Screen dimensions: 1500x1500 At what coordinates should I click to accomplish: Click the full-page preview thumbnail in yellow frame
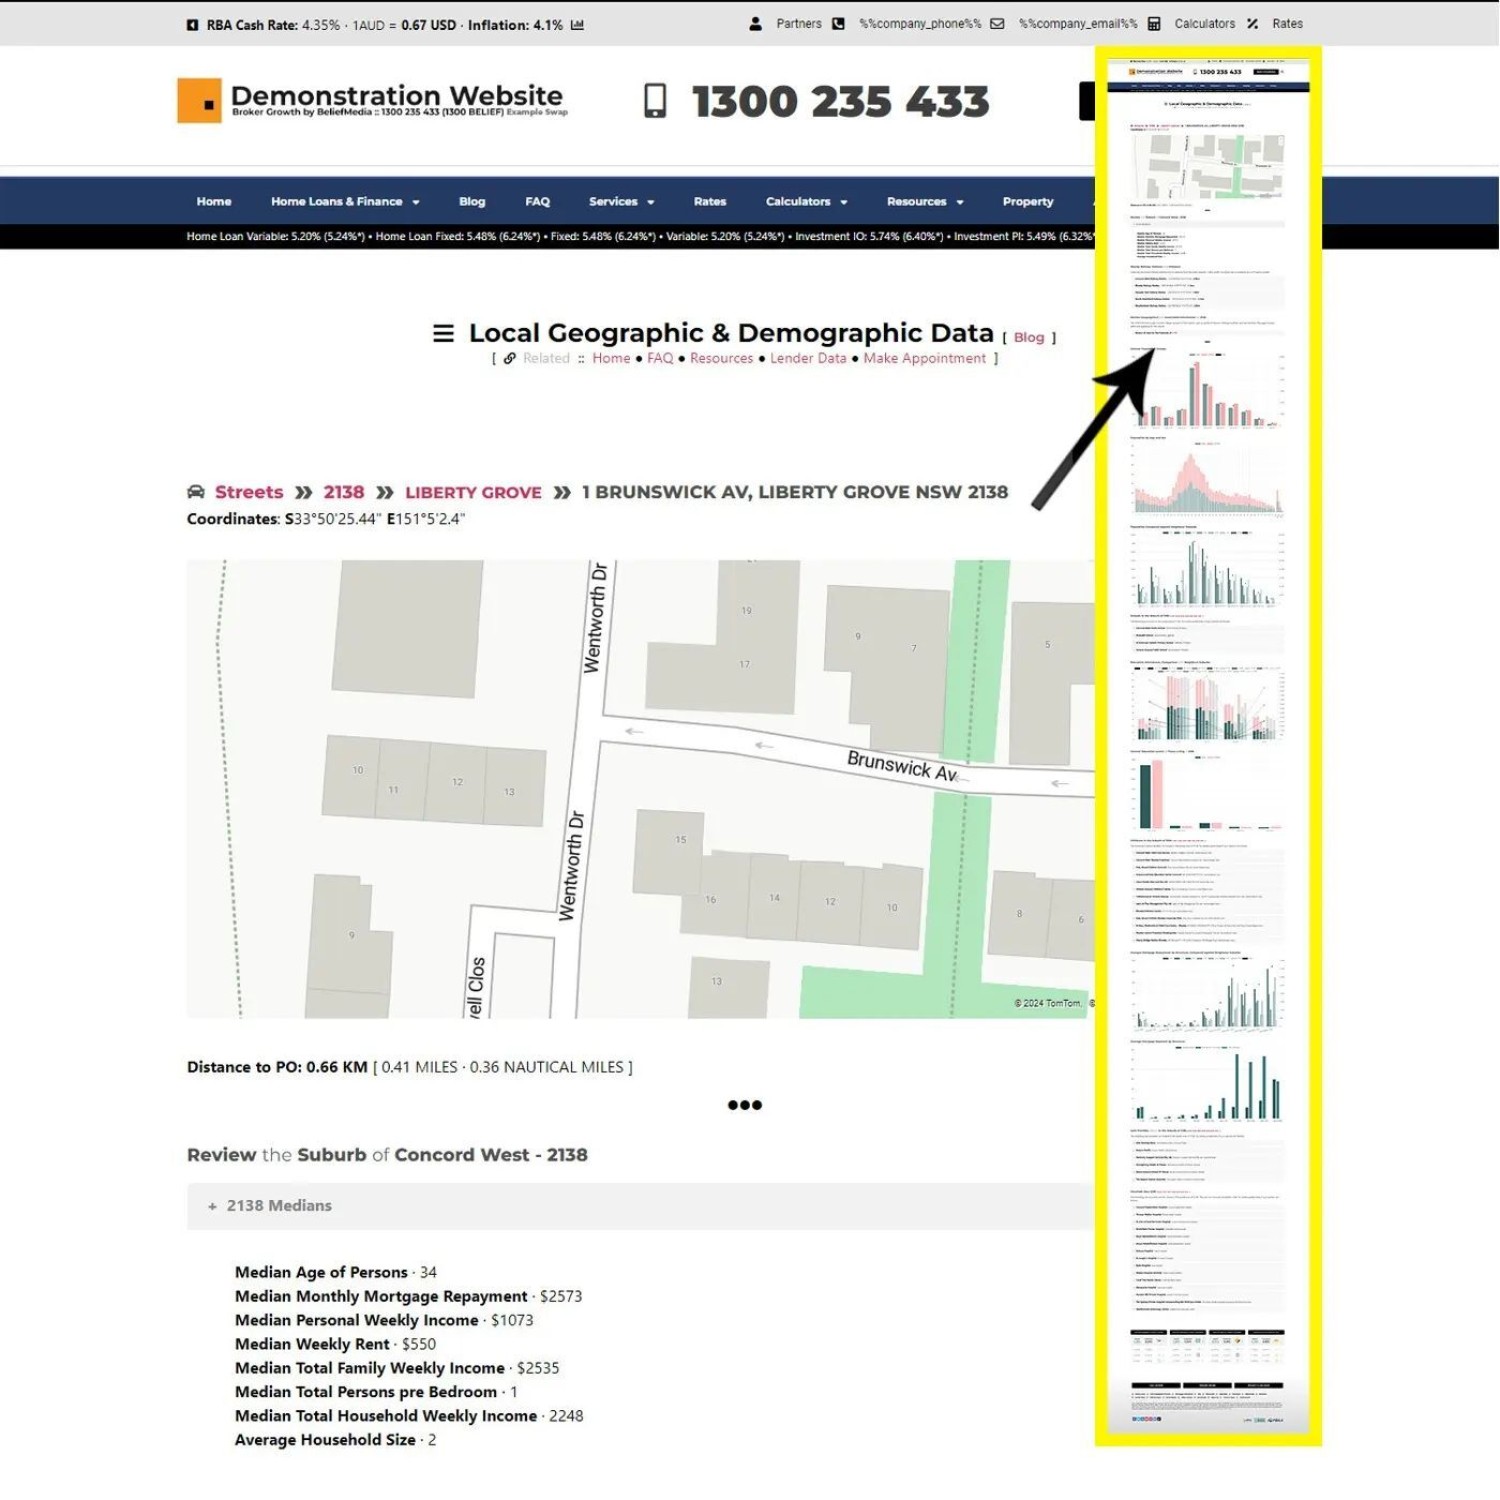coord(1208,745)
